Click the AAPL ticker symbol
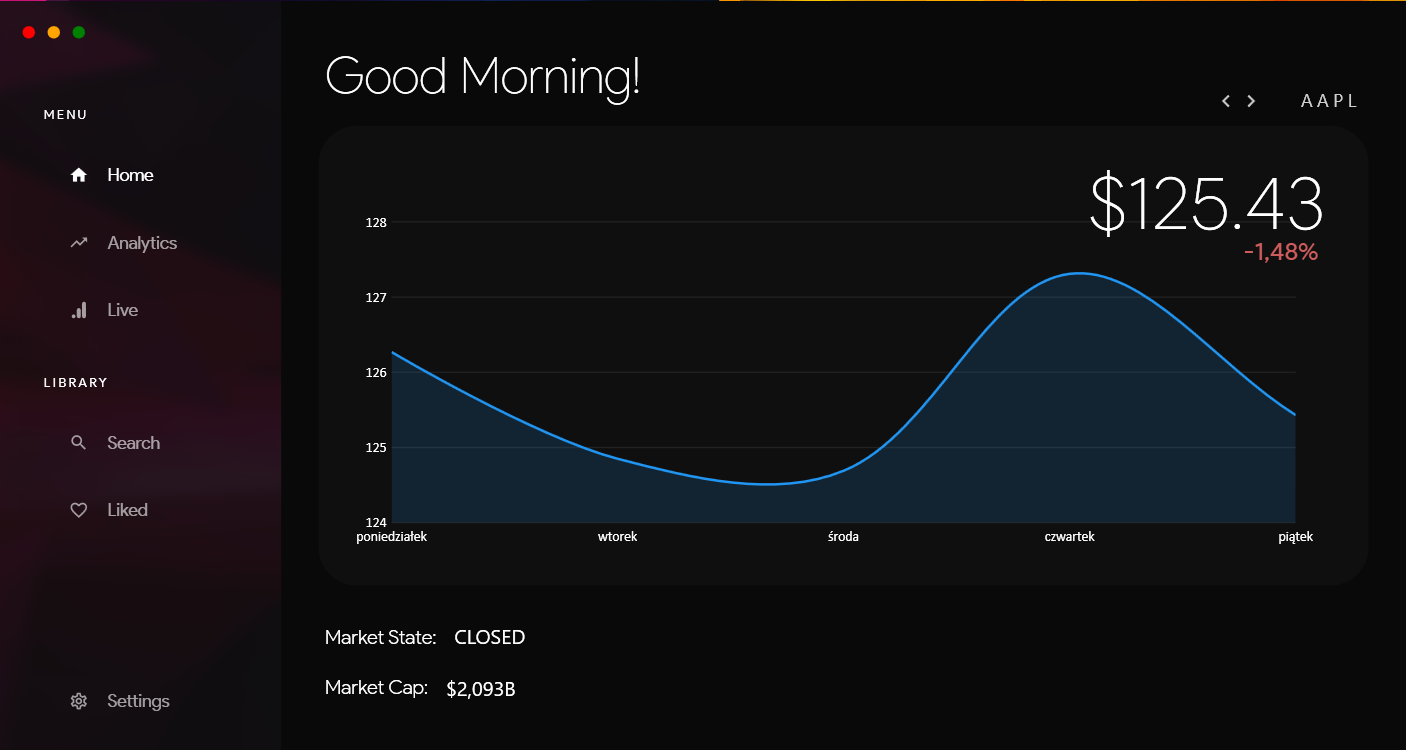The width and height of the screenshot is (1406, 750). (1330, 101)
